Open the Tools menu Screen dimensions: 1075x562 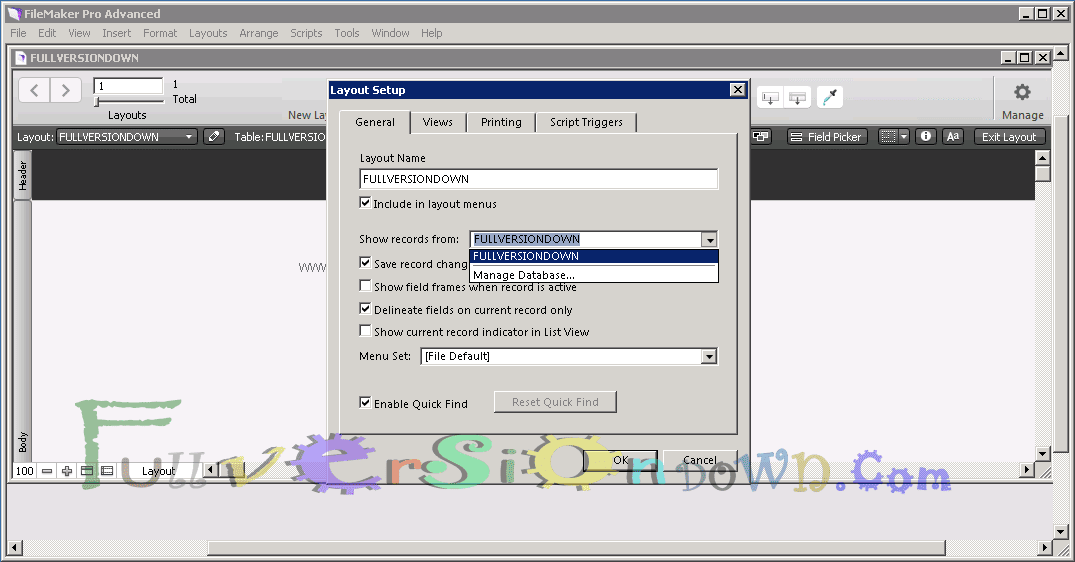tap(347, 33)
